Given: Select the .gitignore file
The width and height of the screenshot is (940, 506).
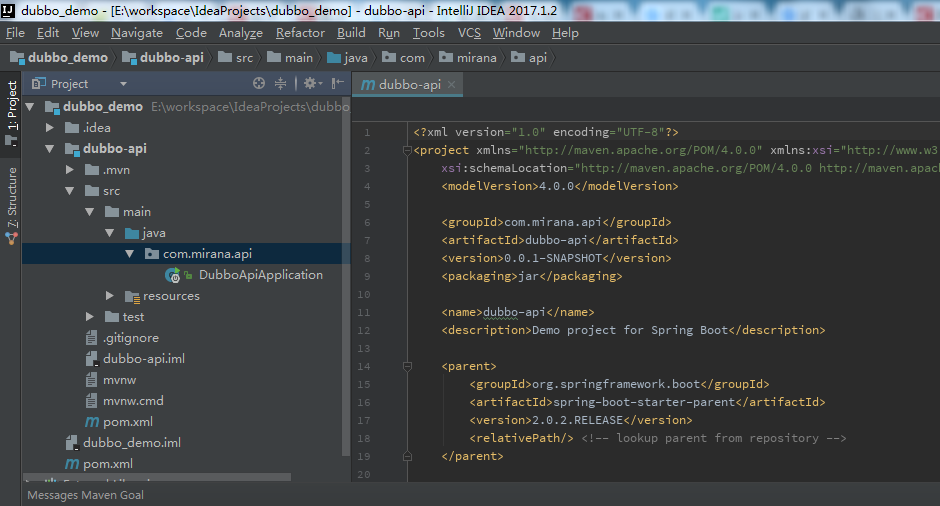Looking at the screenshot, I should point(131,338).
